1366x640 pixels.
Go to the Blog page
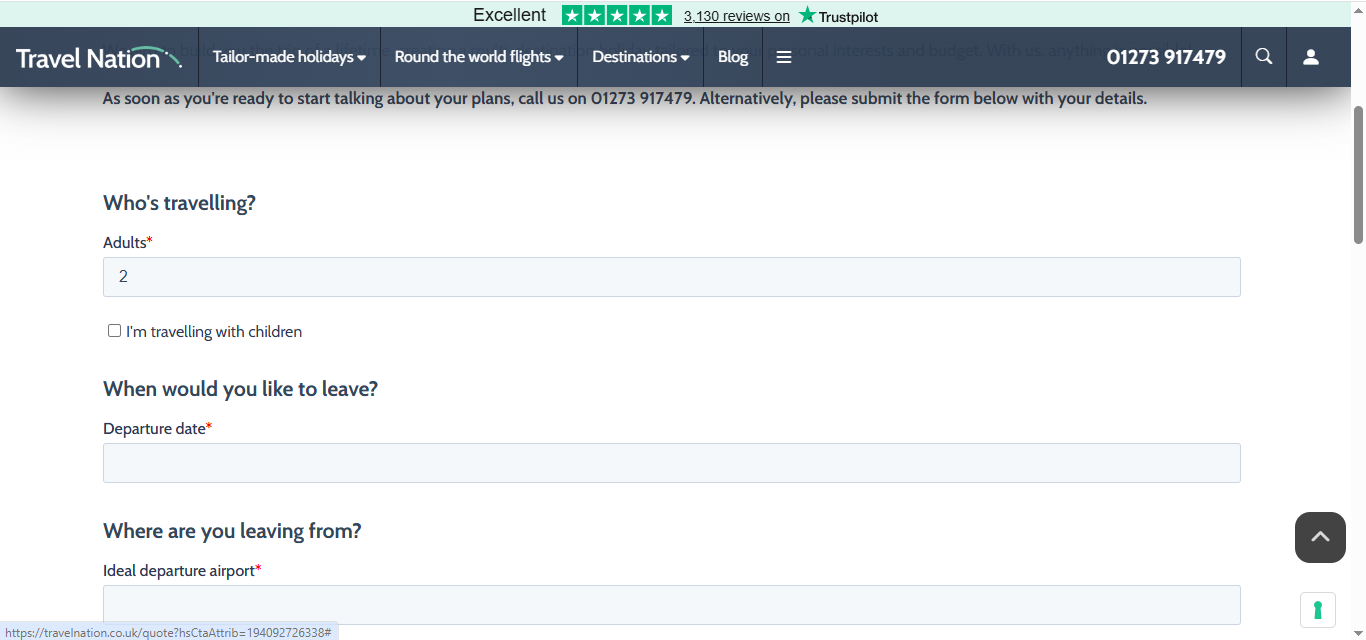pos(733,57)
